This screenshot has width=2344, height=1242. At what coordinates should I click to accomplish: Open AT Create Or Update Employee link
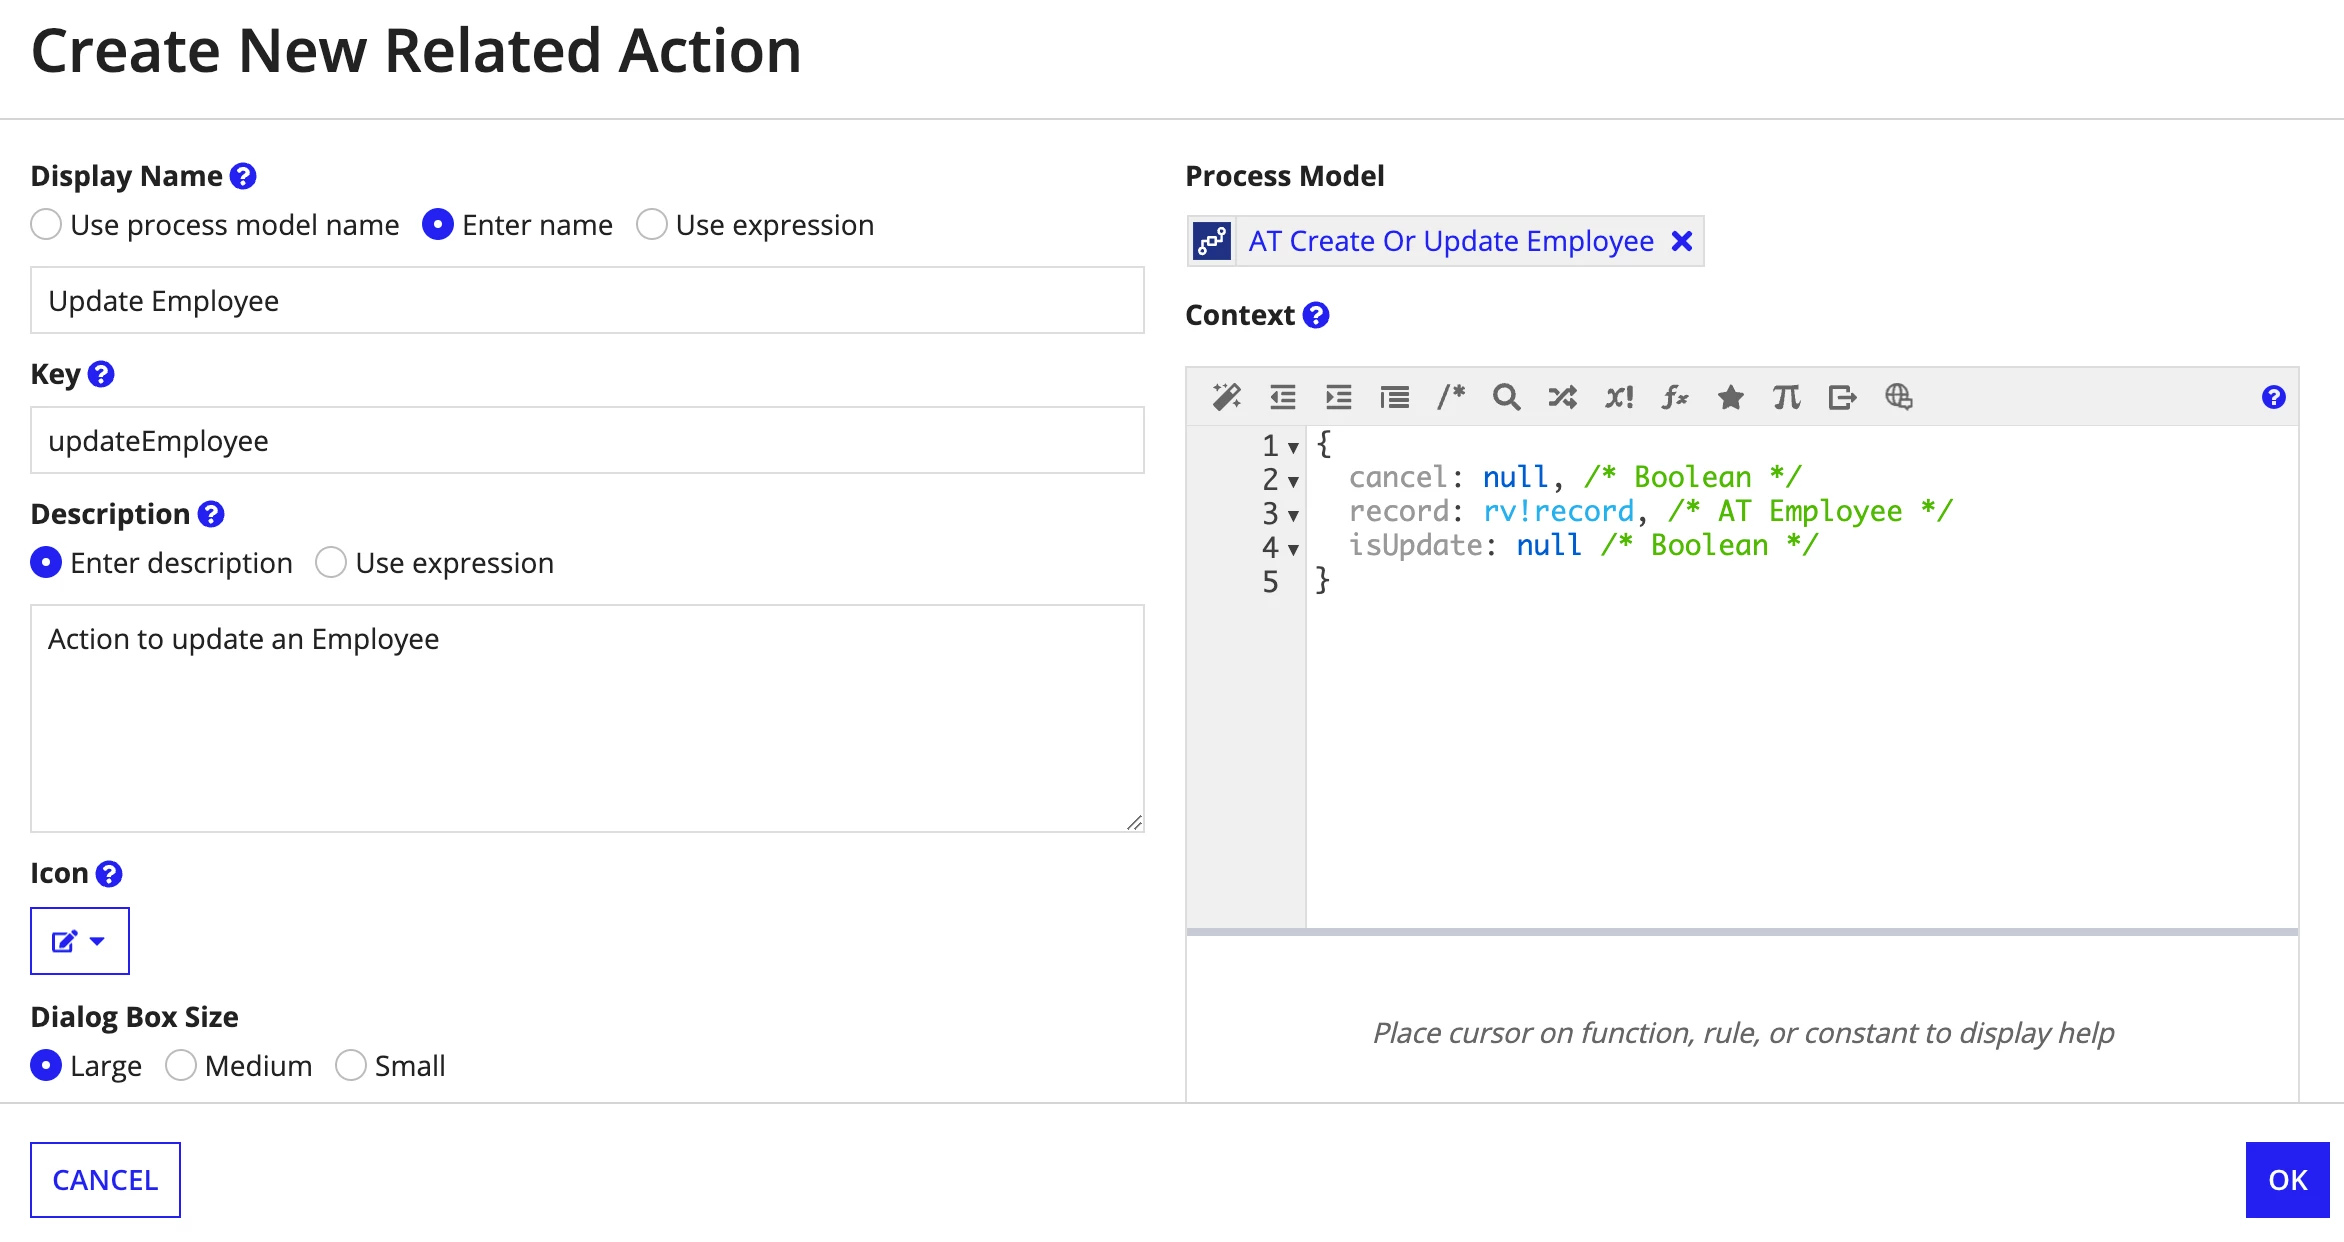[x=1451, y=241]
